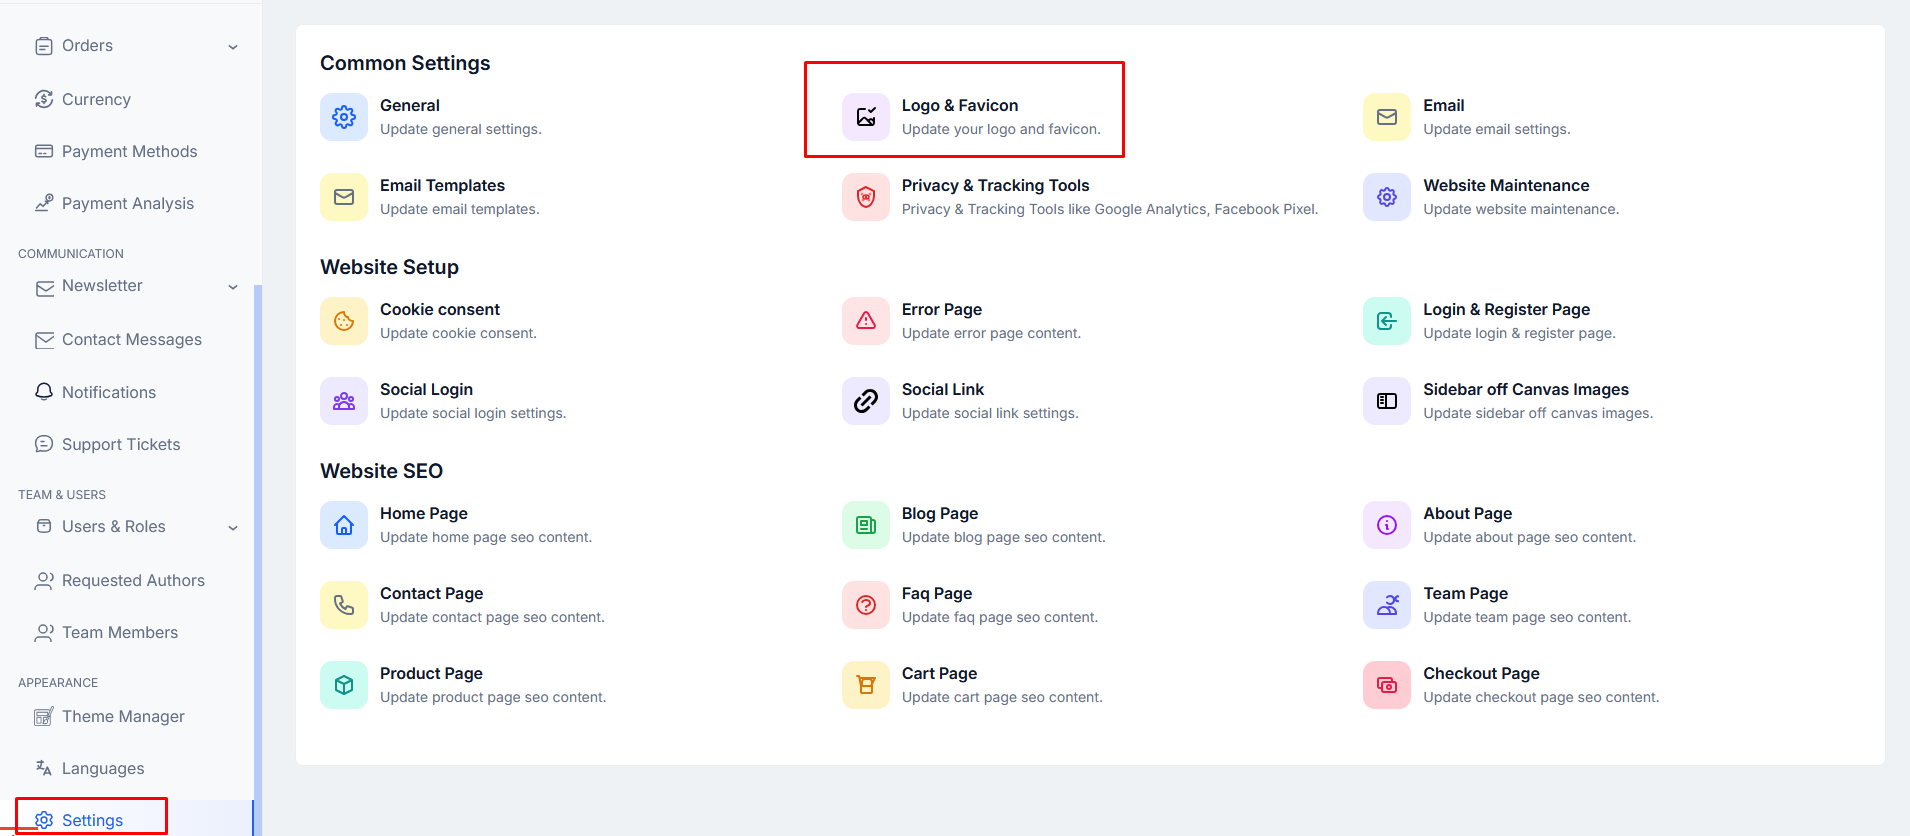
Task: Click 'Update email settings.' description
Action: click(1496, 129)
